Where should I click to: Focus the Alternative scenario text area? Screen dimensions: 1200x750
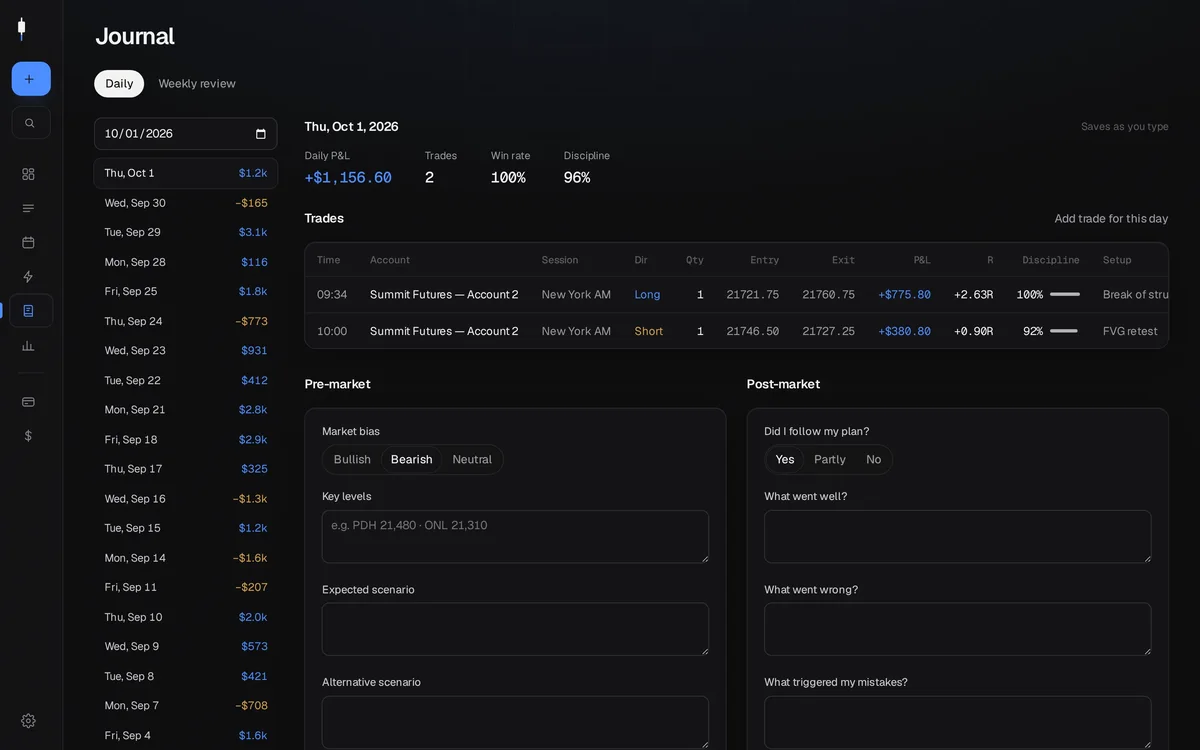click(515, 722)
